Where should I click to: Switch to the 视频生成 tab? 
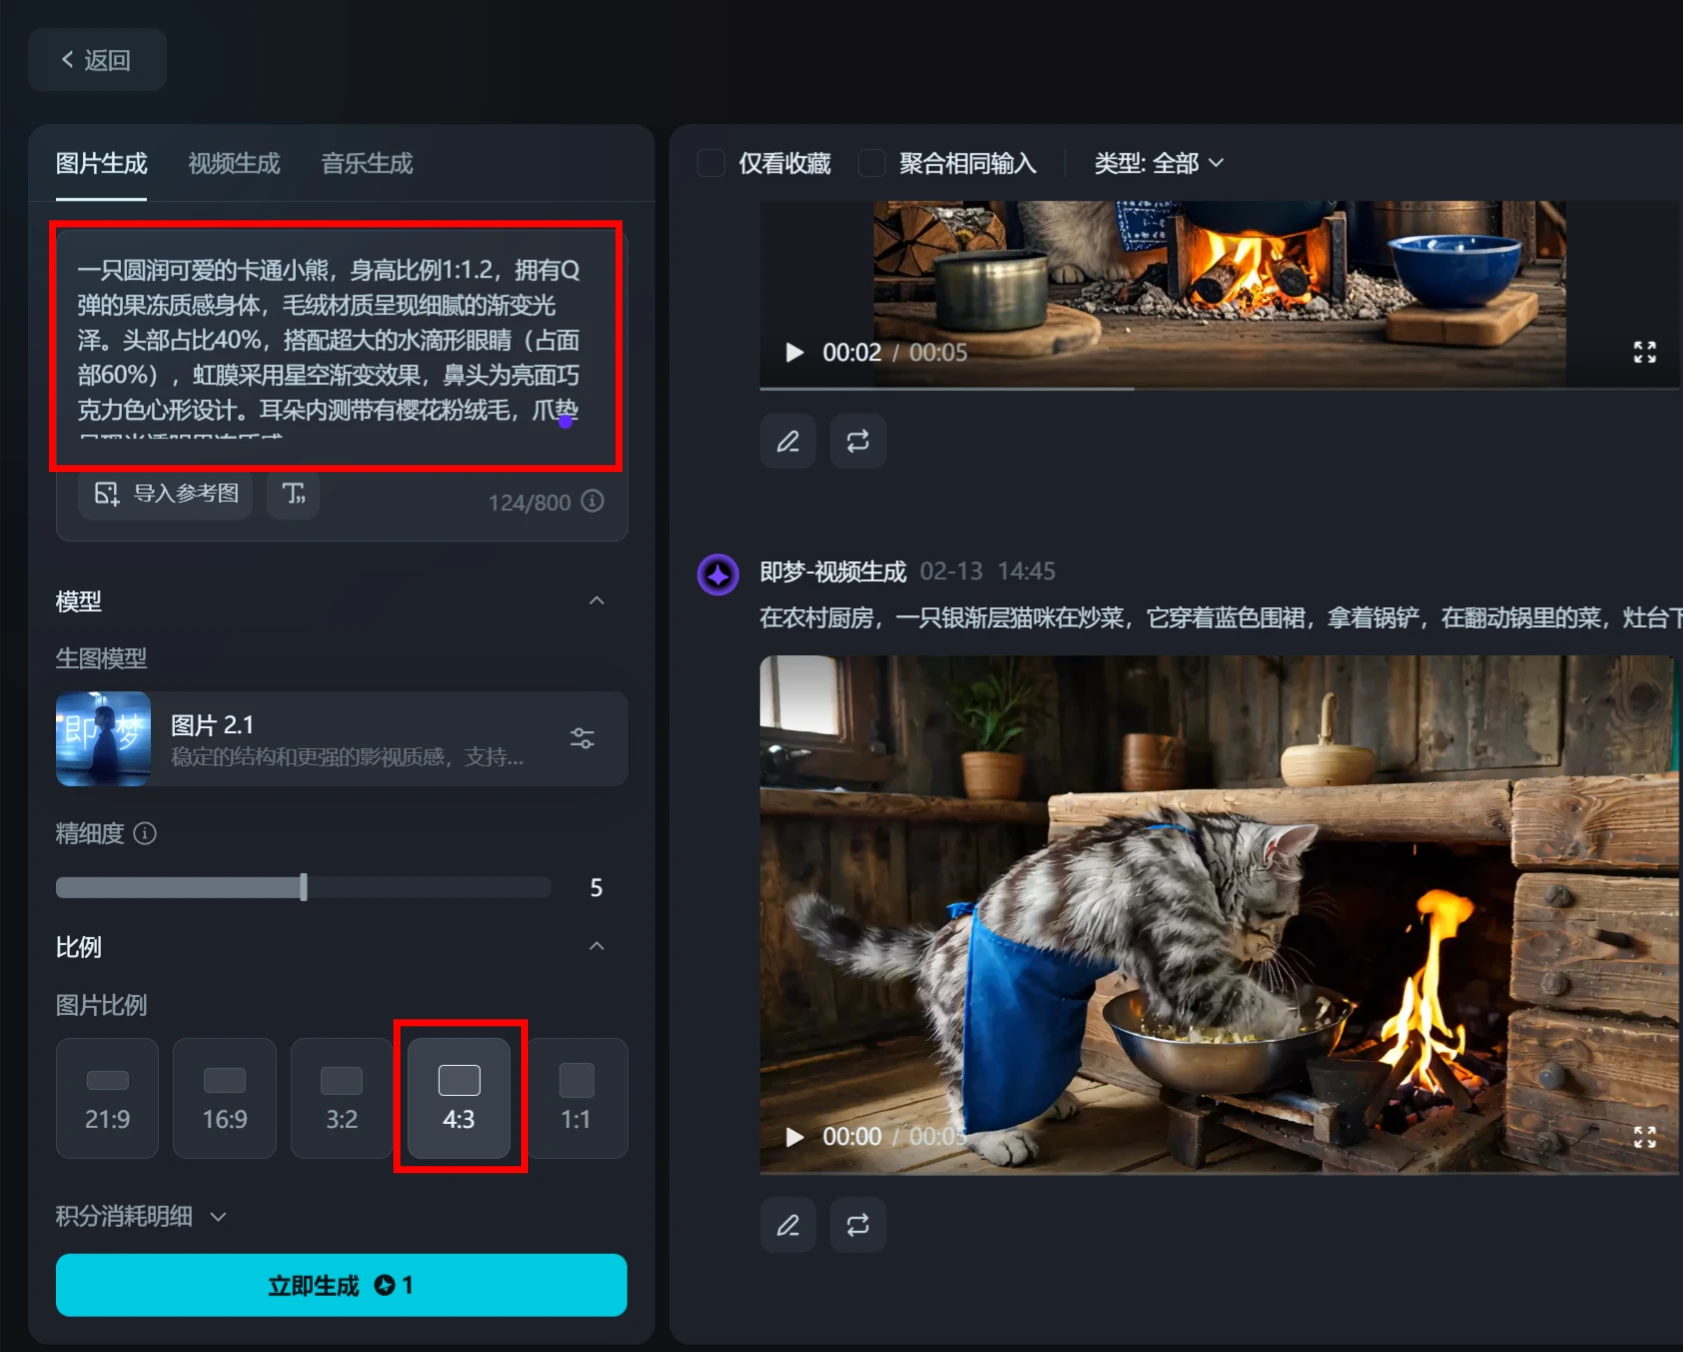tap(232, 164)
